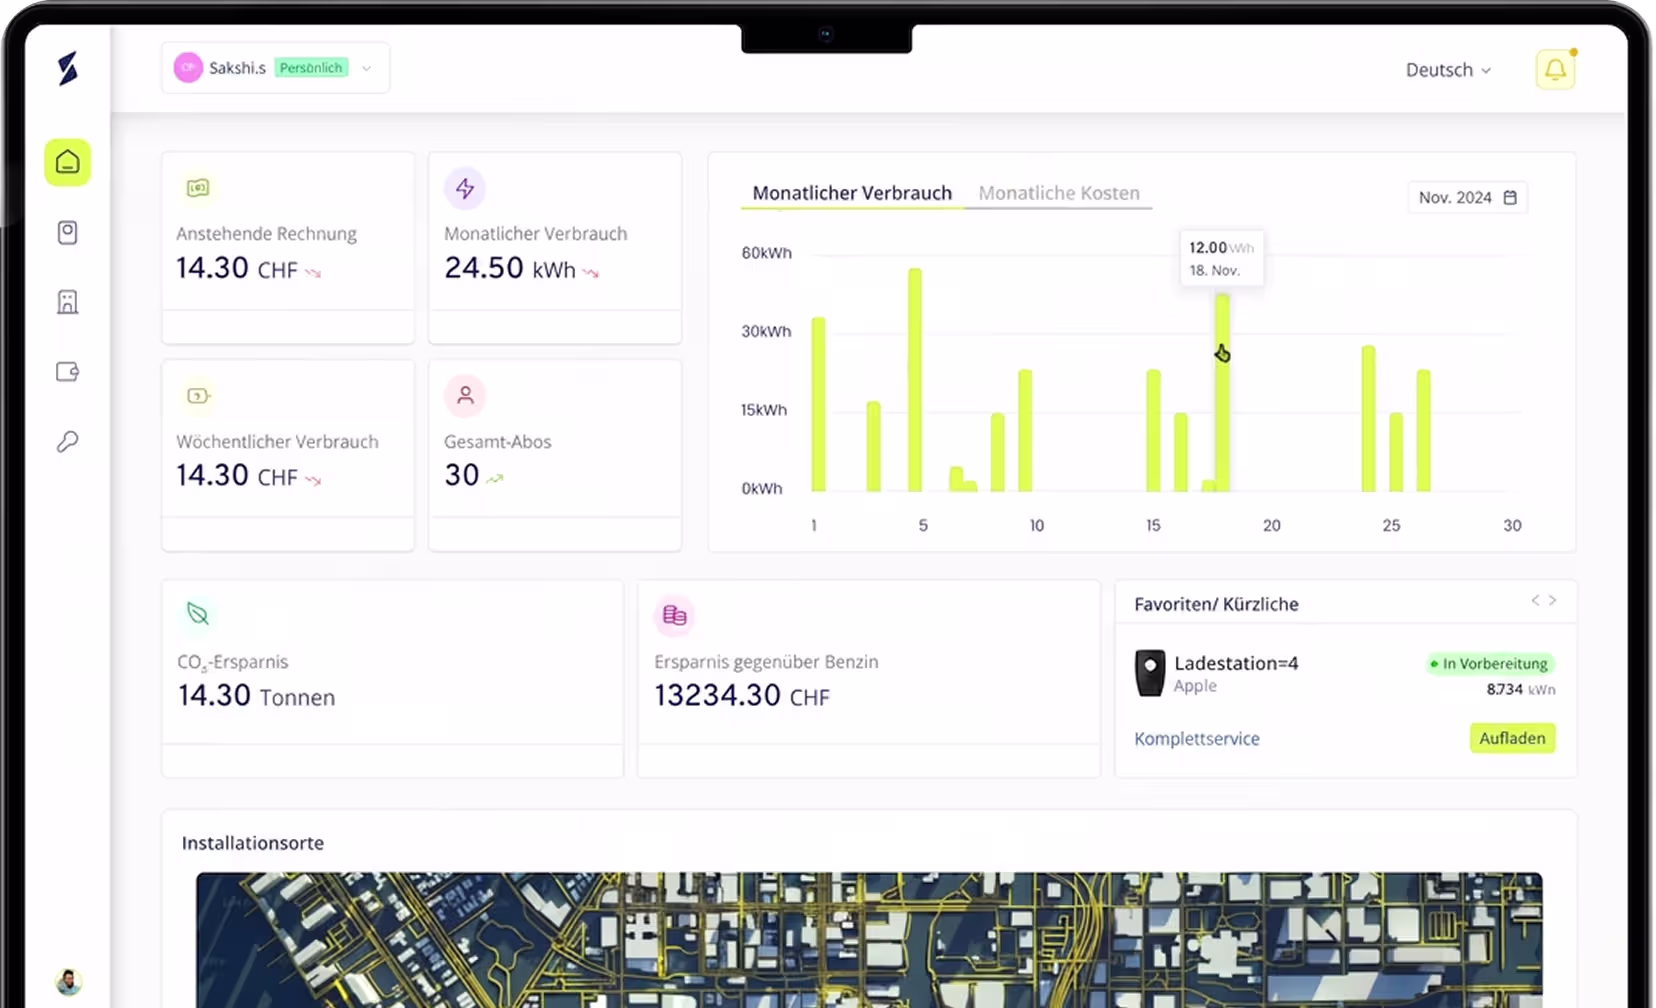Click the CO2-Ersparnis leaf icon

pos(198,614)
